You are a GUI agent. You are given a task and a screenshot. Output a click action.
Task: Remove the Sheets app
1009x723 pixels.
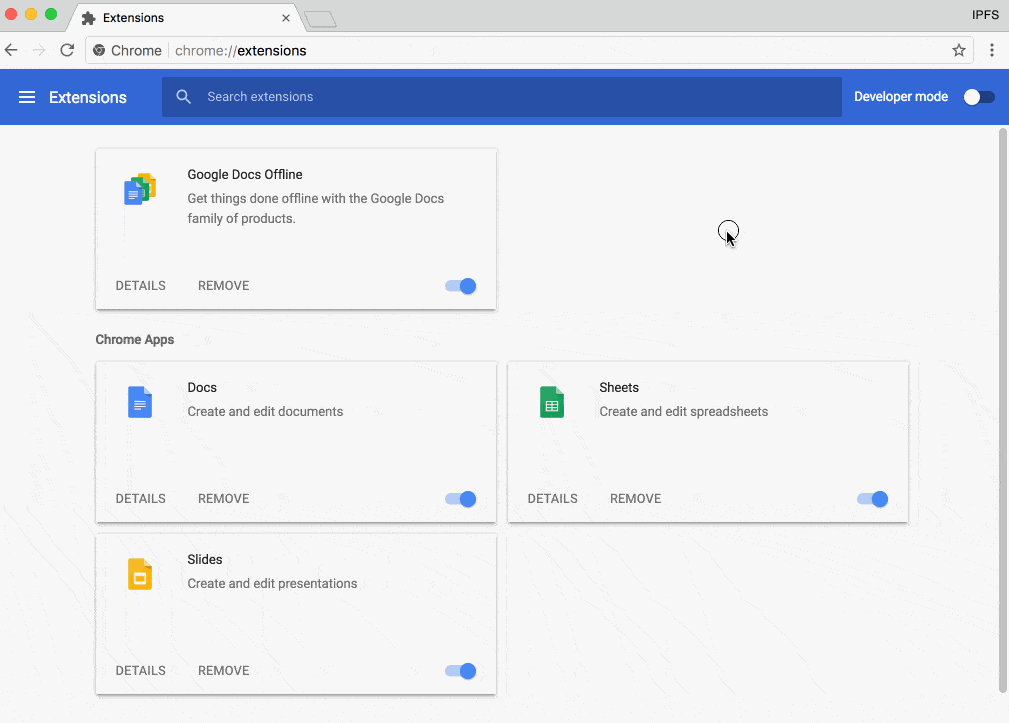point(635,499)
